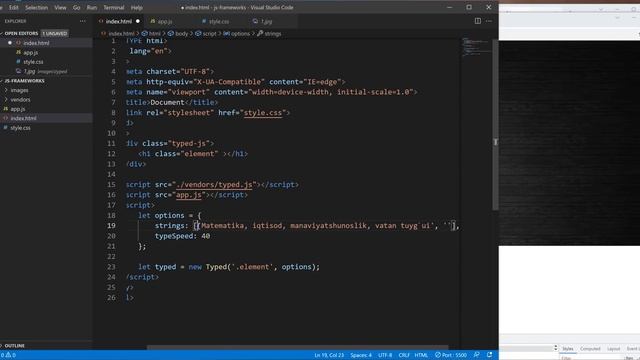Open the Run menu
Viewport: 640px width, 360px height.
[x=92, y=7]
